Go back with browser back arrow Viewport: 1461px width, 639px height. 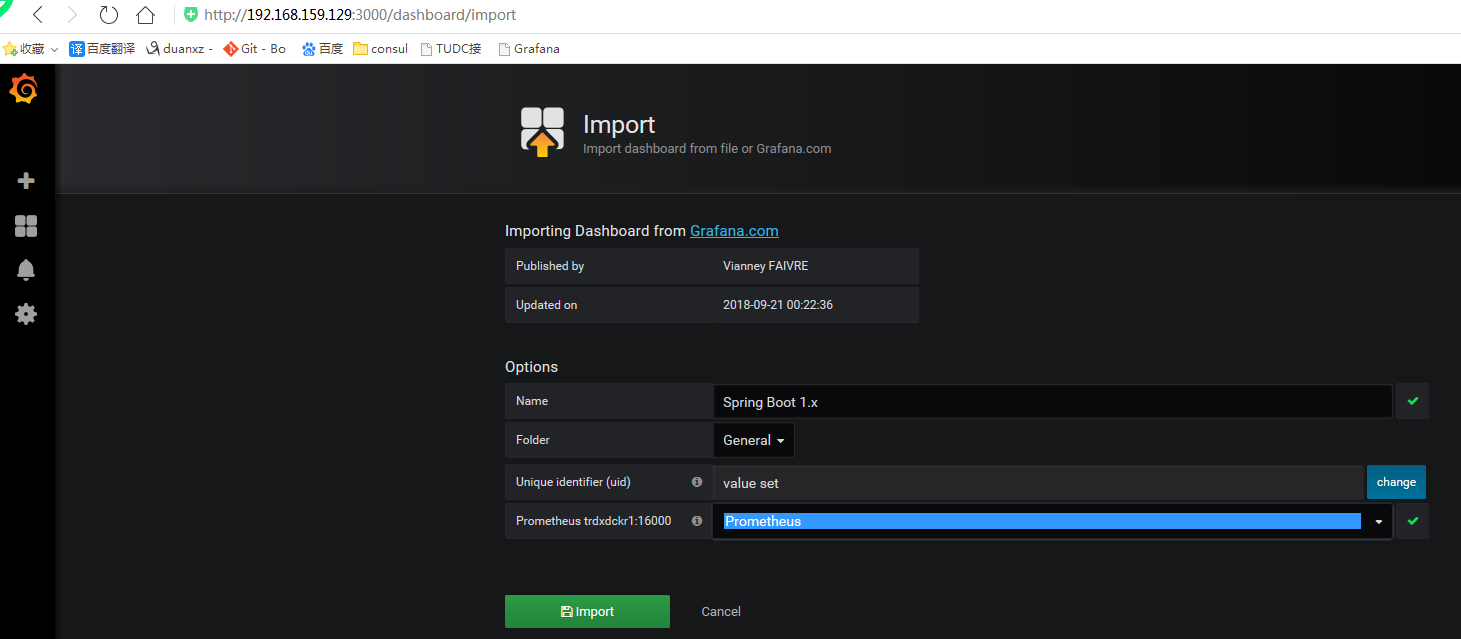tap(38, 15)
